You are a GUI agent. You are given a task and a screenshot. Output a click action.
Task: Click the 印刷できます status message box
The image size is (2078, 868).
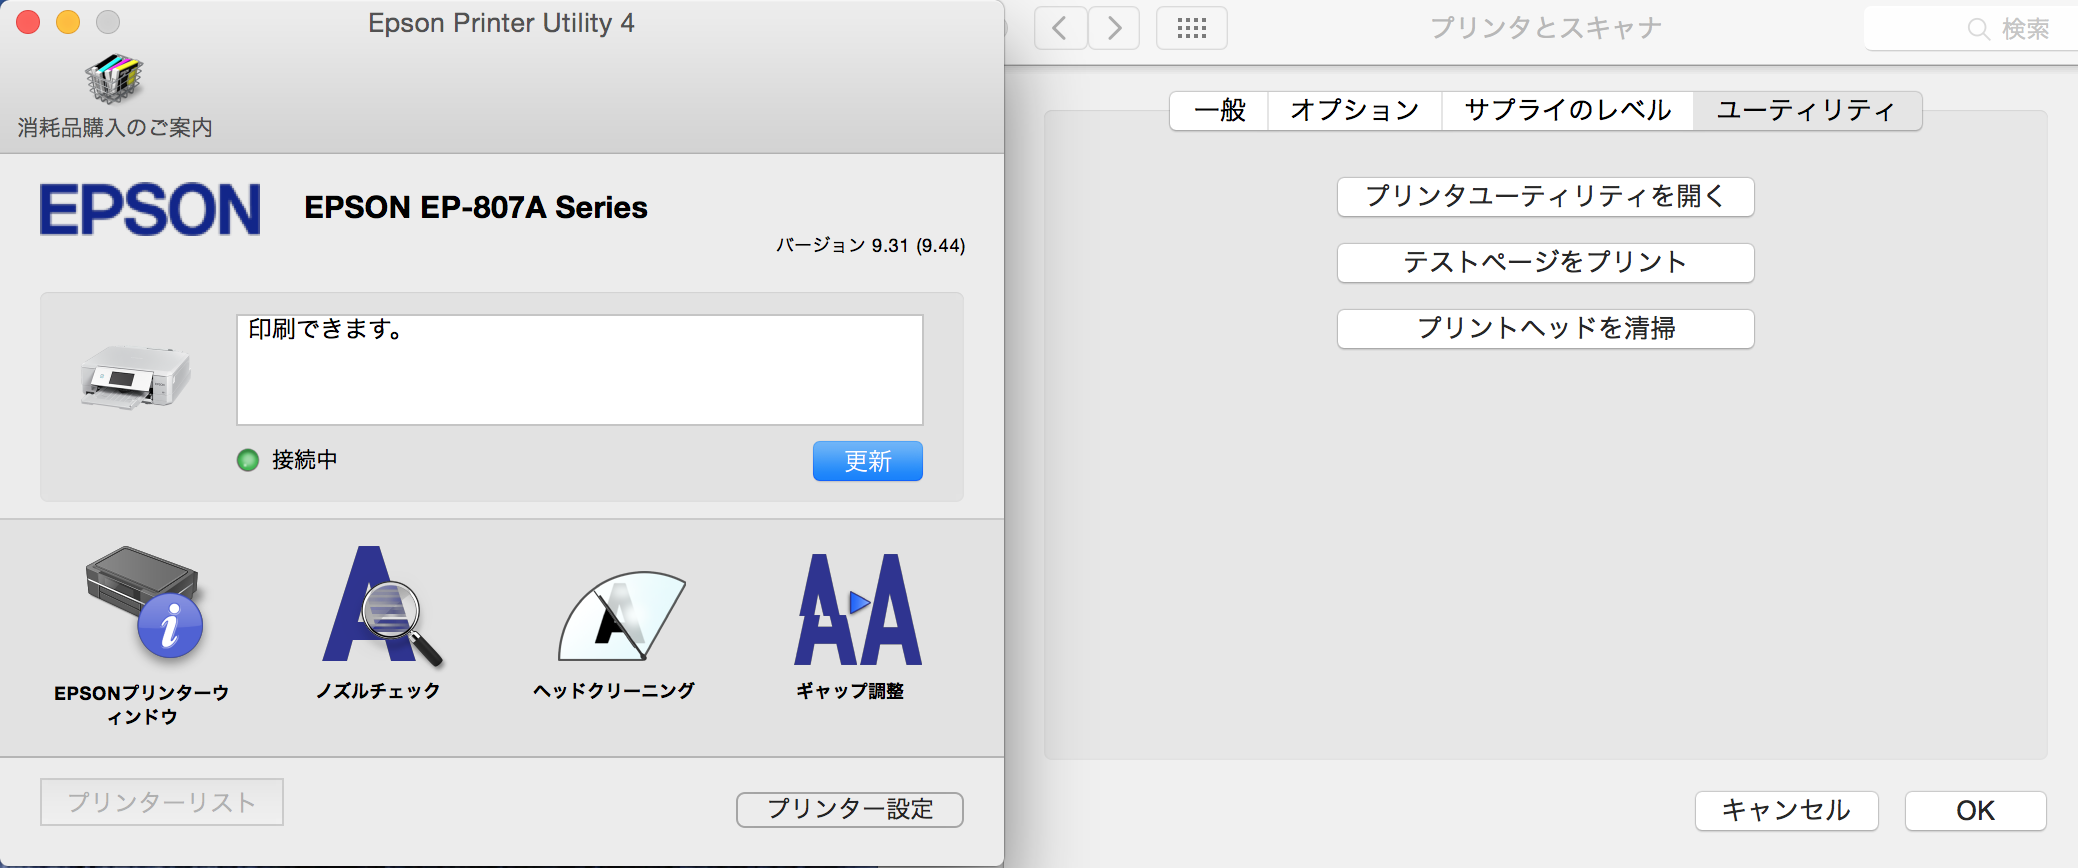point(580,370)
